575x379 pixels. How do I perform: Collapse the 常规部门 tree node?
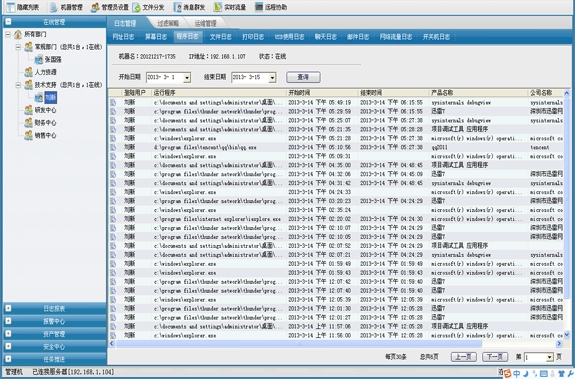click(x=18, y=47)
